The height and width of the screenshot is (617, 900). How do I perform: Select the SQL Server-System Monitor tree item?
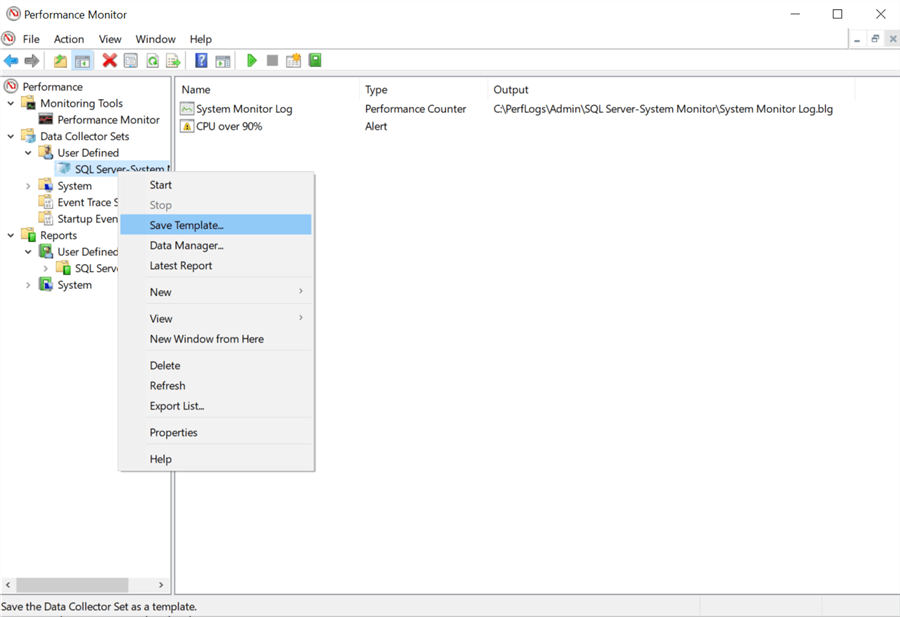point(112,169)
